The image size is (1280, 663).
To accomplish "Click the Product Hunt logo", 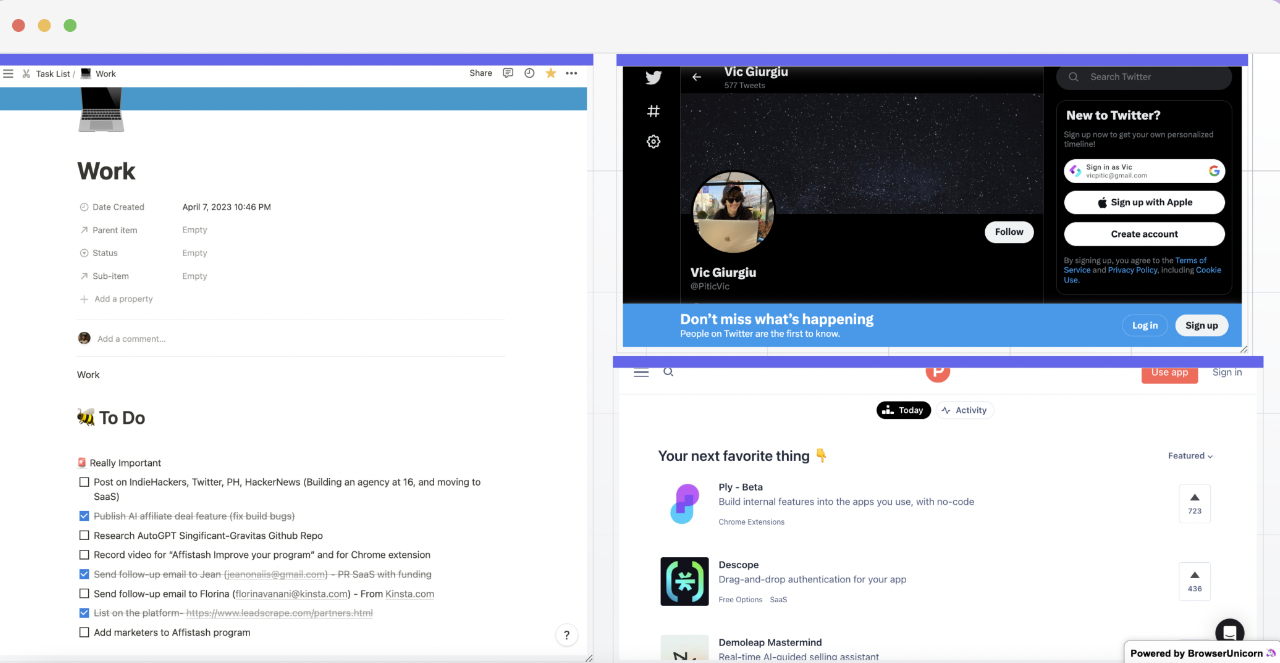I will point(937,372).
